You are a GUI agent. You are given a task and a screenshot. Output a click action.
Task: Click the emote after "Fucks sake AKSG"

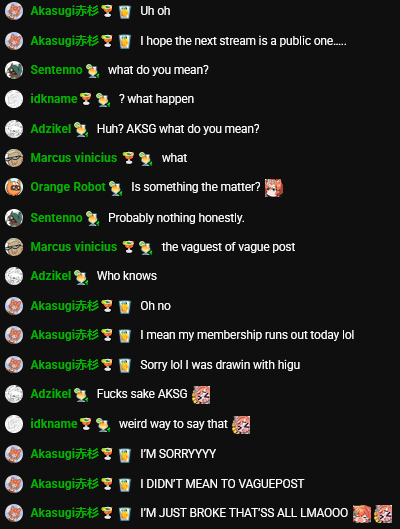coord(201,395)
